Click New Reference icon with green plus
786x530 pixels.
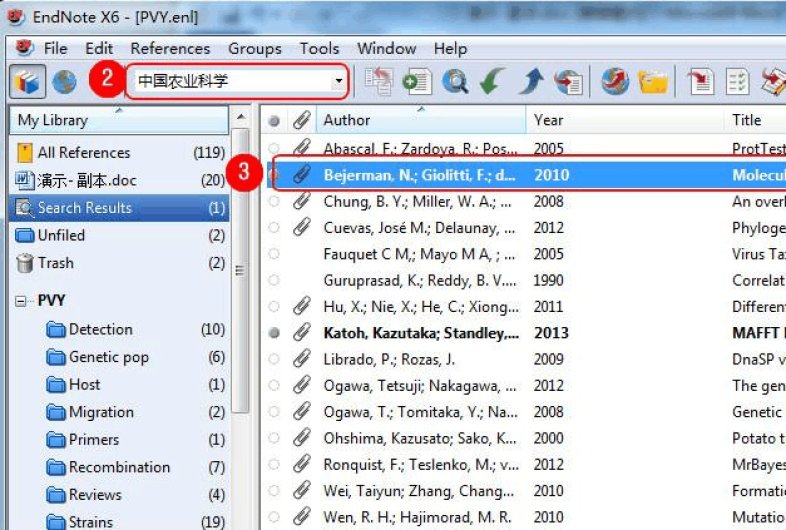coord(417,81)
